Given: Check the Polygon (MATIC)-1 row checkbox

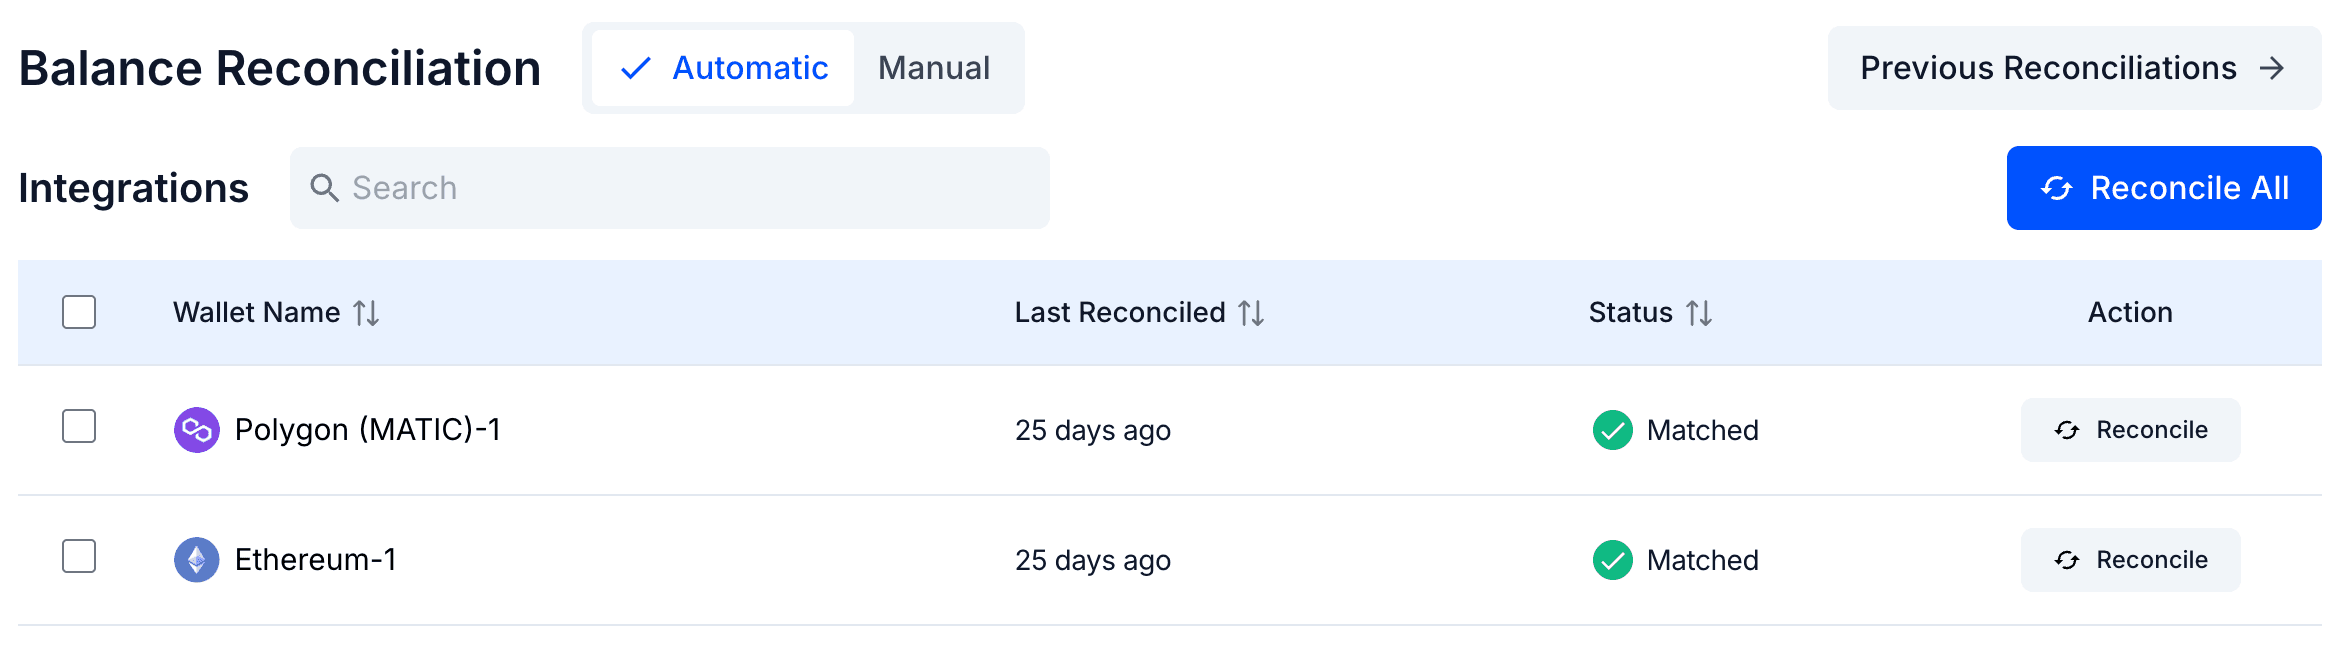Looking at the screenshot, I should tap(79, 429).
